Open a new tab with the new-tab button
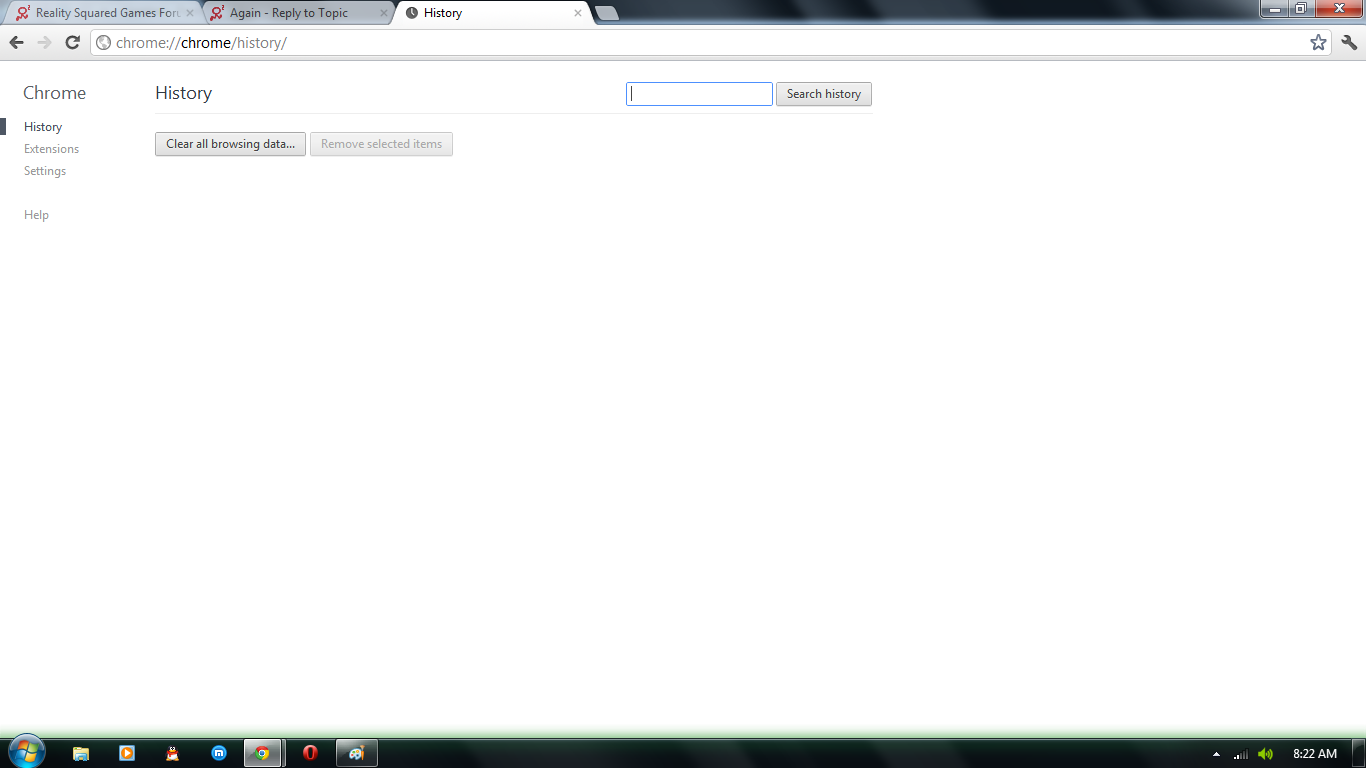This screenshot has width=1366, height=768. 606,13
